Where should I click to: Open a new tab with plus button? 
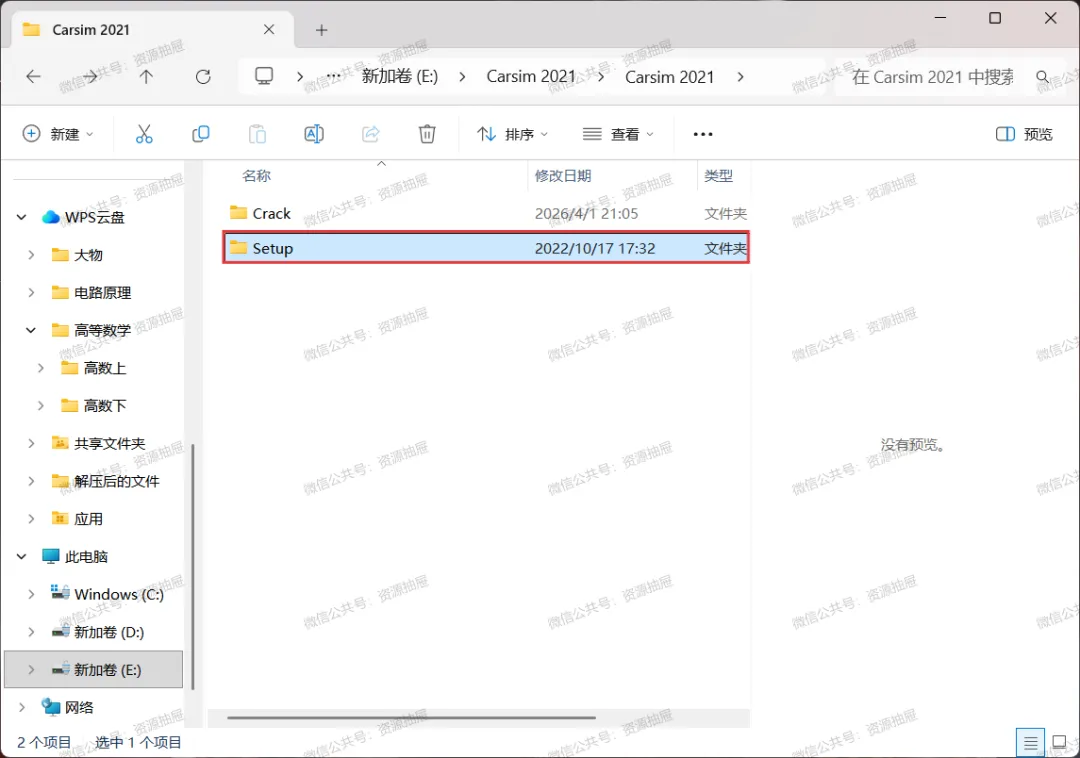coord(322,30)
